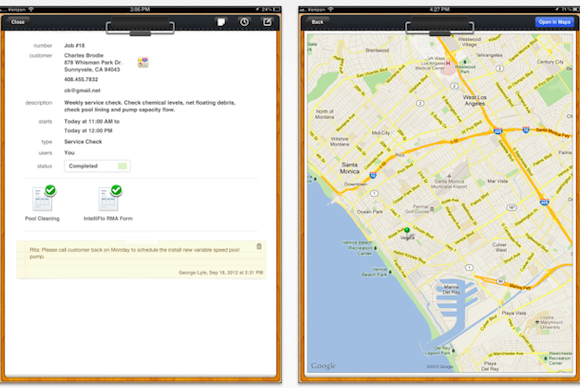Call phone number 408.455.7832

pos(81,80)
